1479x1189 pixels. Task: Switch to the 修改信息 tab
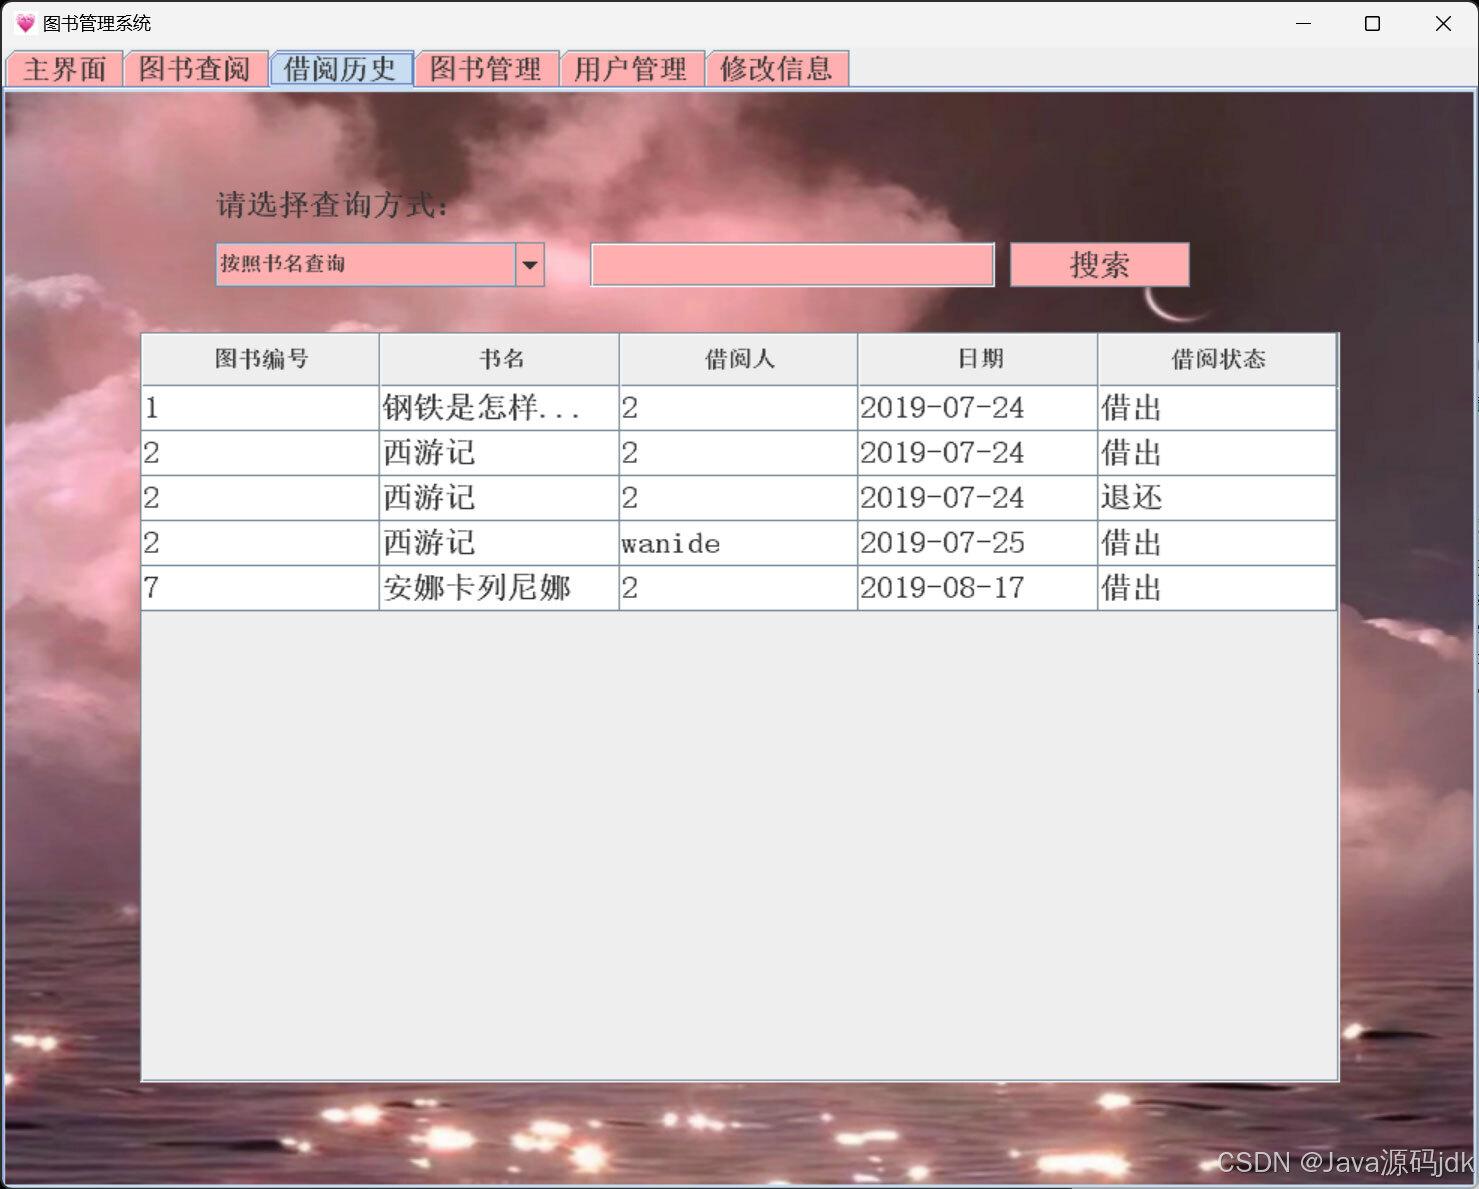[777, 69]
